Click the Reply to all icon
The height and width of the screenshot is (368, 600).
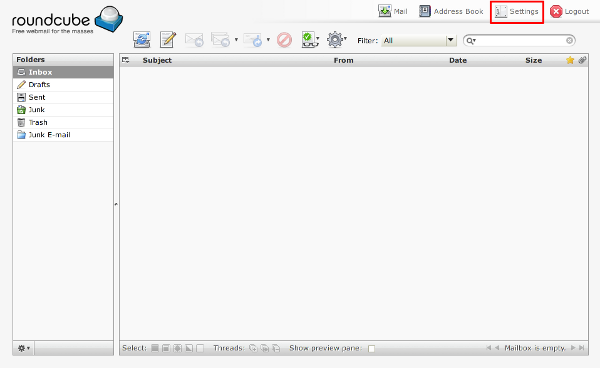point(220,40)
